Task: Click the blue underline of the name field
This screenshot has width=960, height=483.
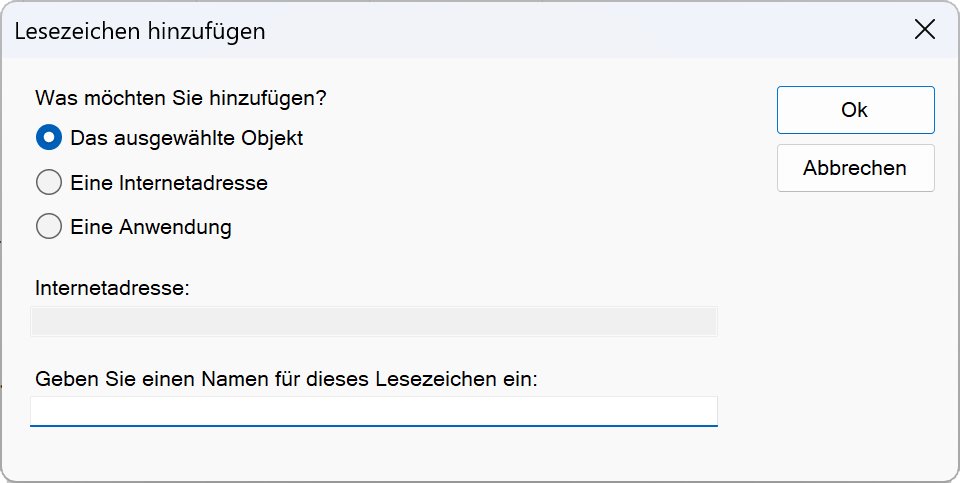Action: point(374,425)
